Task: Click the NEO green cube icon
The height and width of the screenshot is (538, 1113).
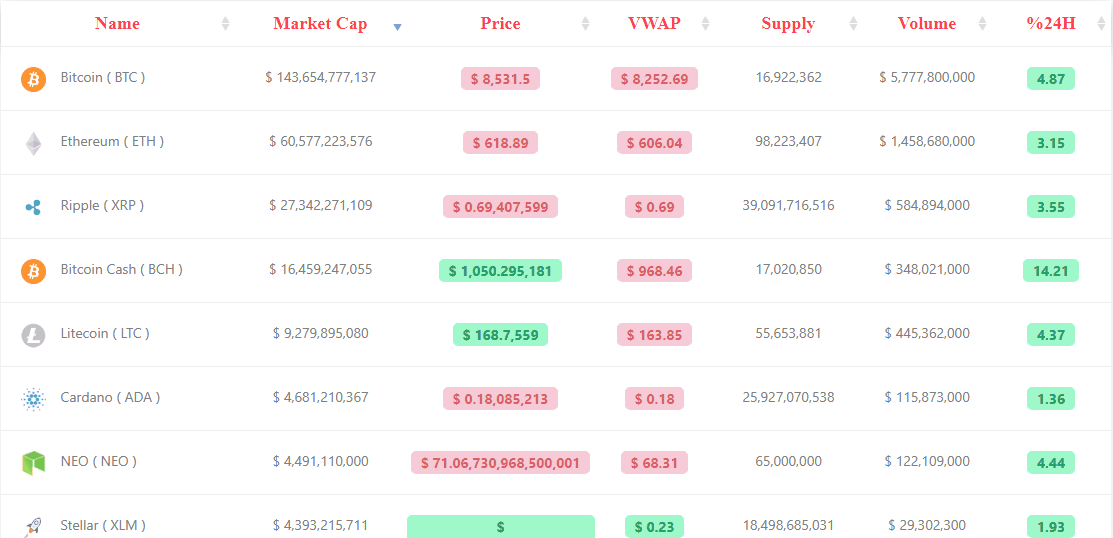Action: (x=33, y=463)
